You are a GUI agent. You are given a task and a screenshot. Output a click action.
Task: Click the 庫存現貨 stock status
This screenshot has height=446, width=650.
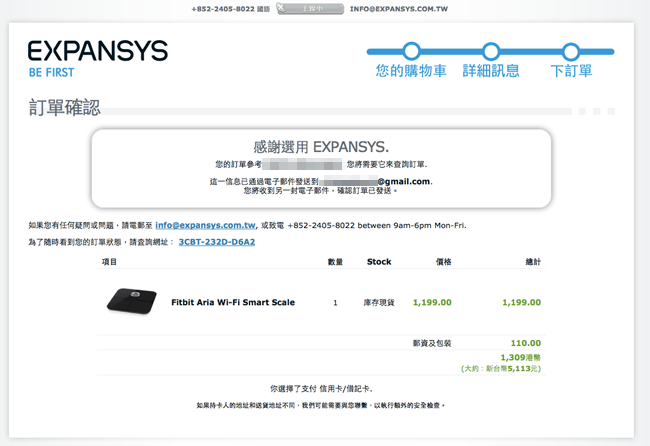pos(379,303)
